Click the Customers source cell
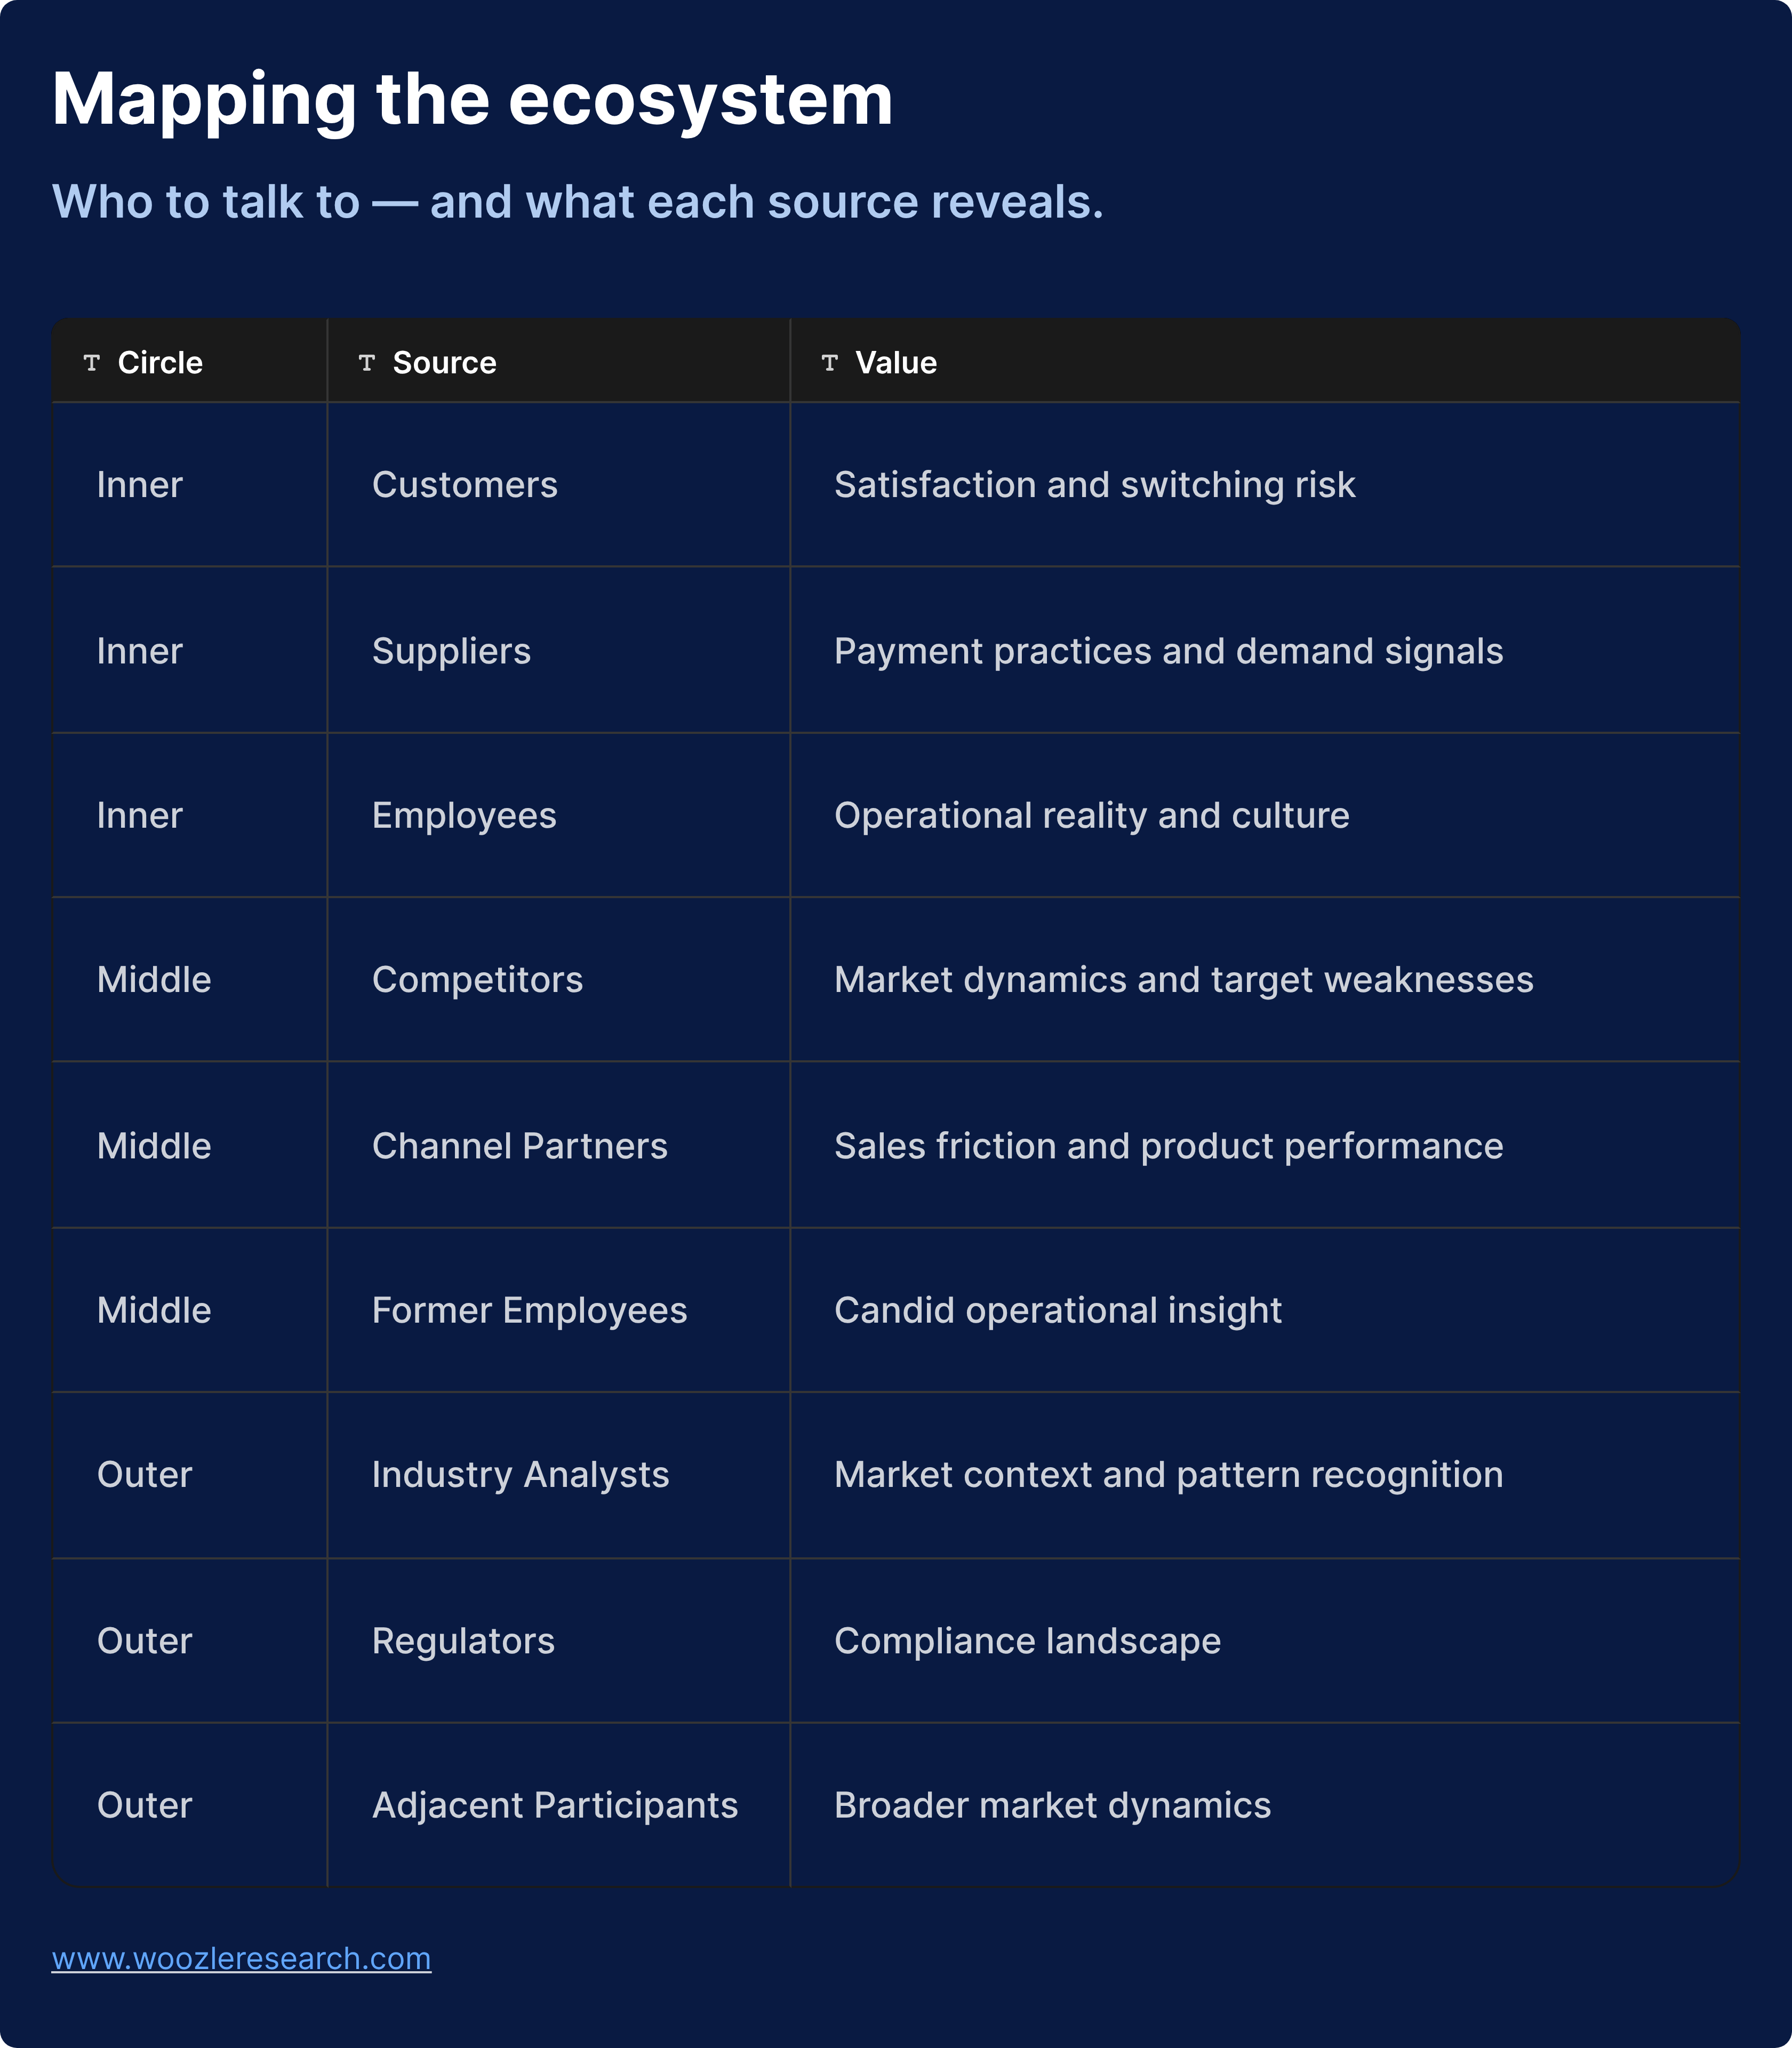This screenshot has height=2048, width=1792. pyautogui.click(x=465, y=485)
